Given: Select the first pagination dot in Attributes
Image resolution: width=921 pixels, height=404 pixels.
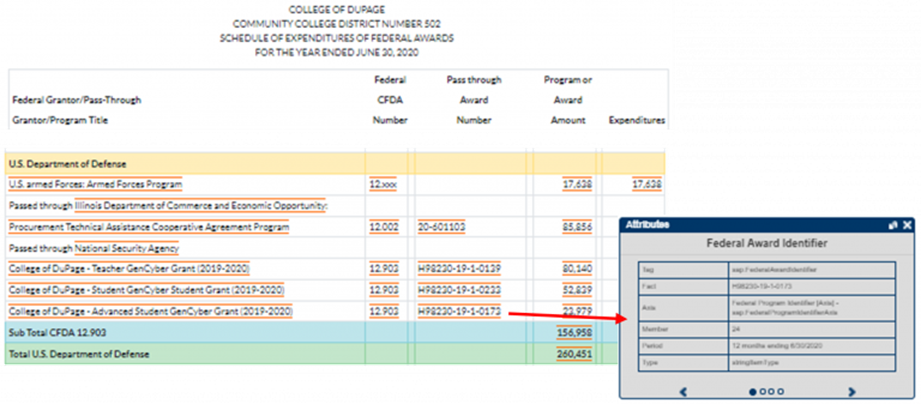Looking at the screenshot, I should tap(753, 392).
